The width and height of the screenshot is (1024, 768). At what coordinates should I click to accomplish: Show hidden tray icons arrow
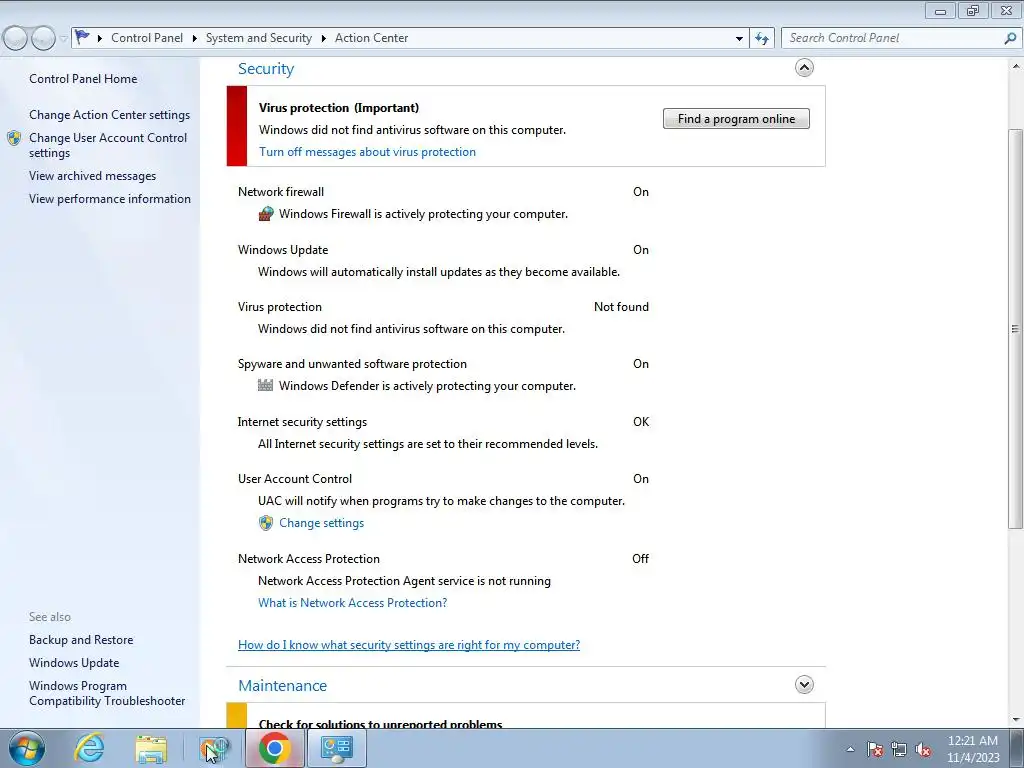850,749
